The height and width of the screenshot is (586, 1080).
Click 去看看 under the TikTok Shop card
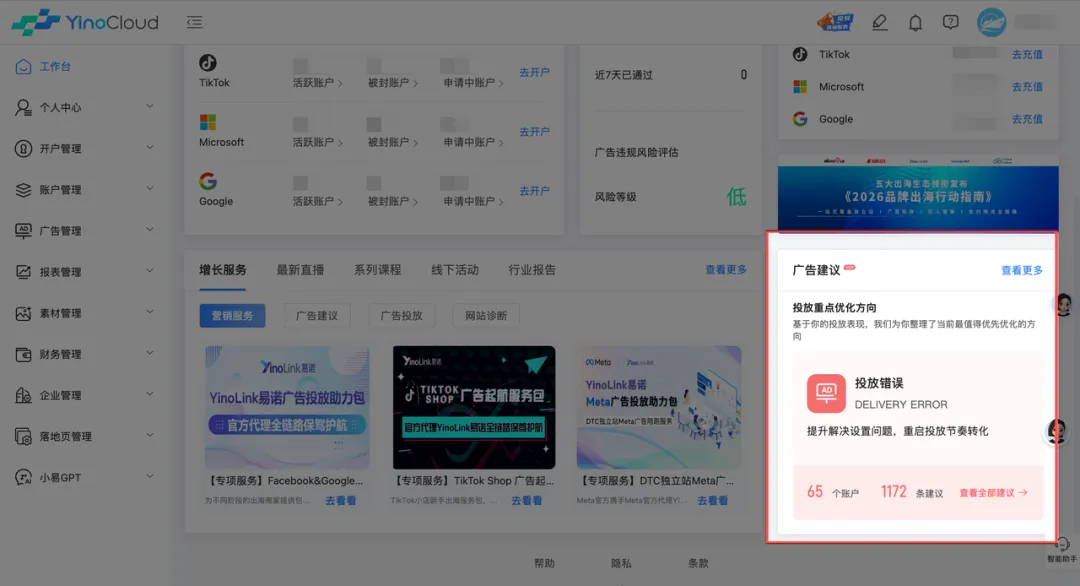pyautogui.click(x=526, y=501)
